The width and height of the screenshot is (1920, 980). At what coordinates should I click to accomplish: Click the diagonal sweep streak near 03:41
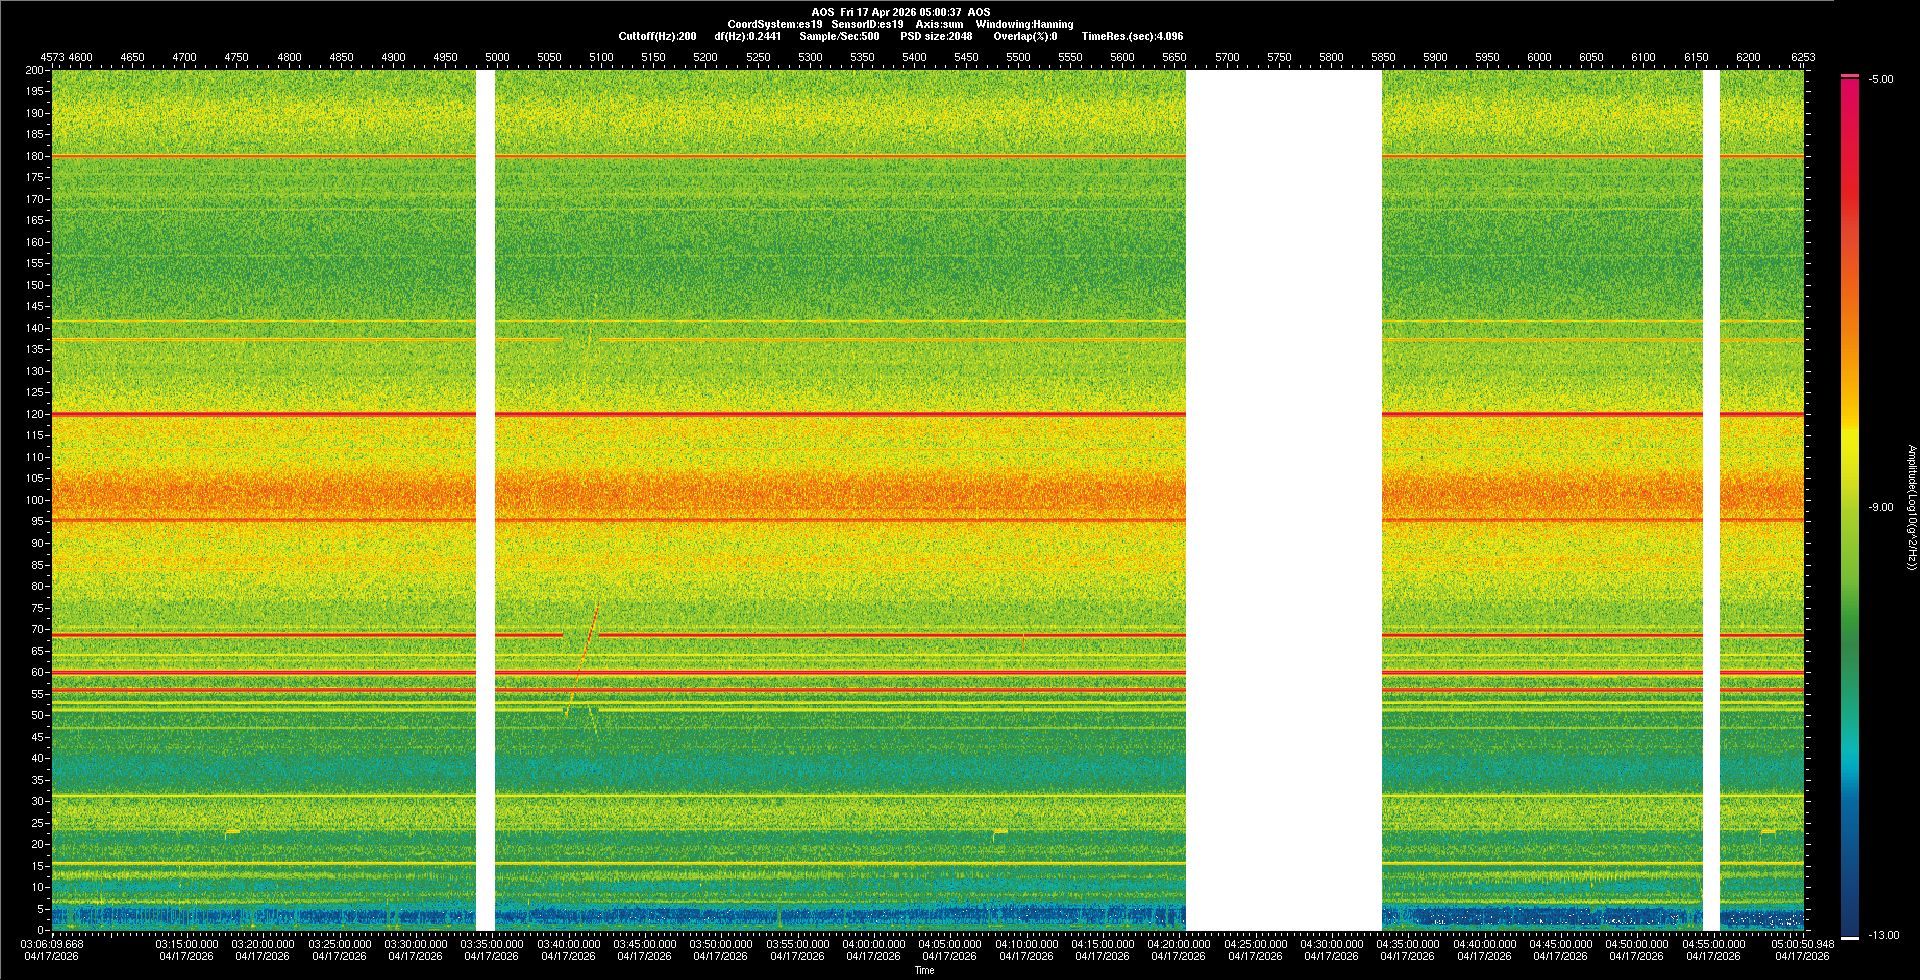(x=584, y=655)
